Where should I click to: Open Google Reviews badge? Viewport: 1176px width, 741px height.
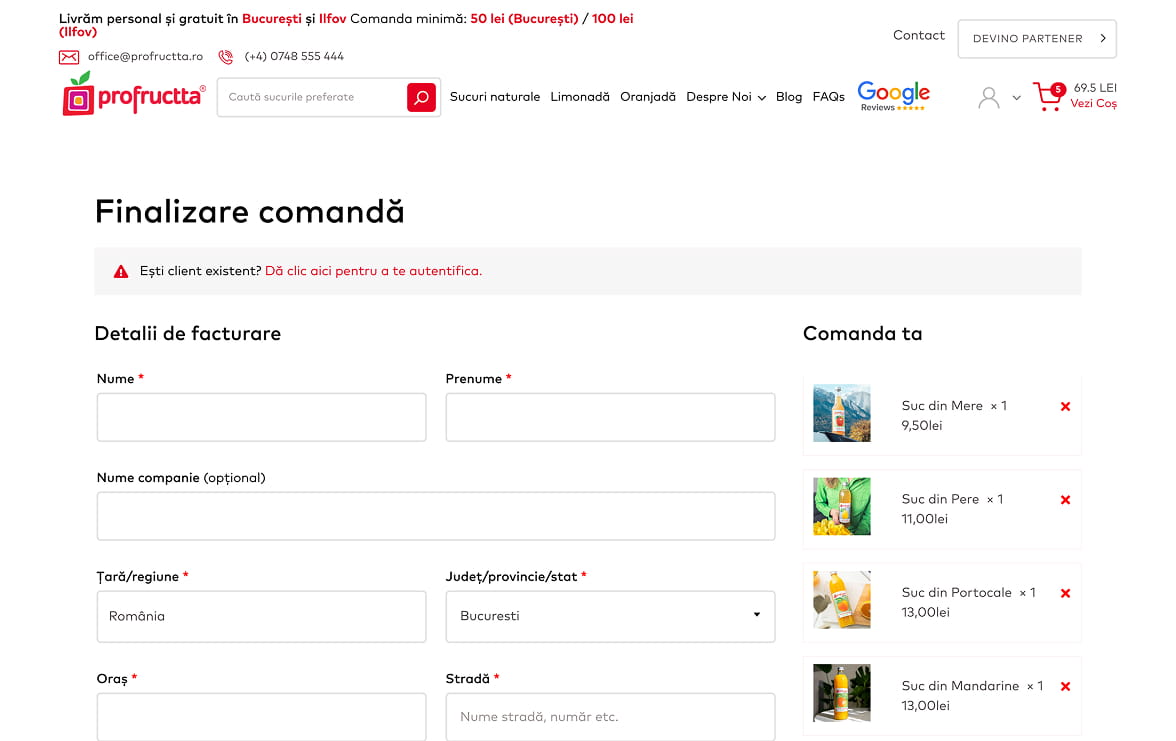[893, 96]
